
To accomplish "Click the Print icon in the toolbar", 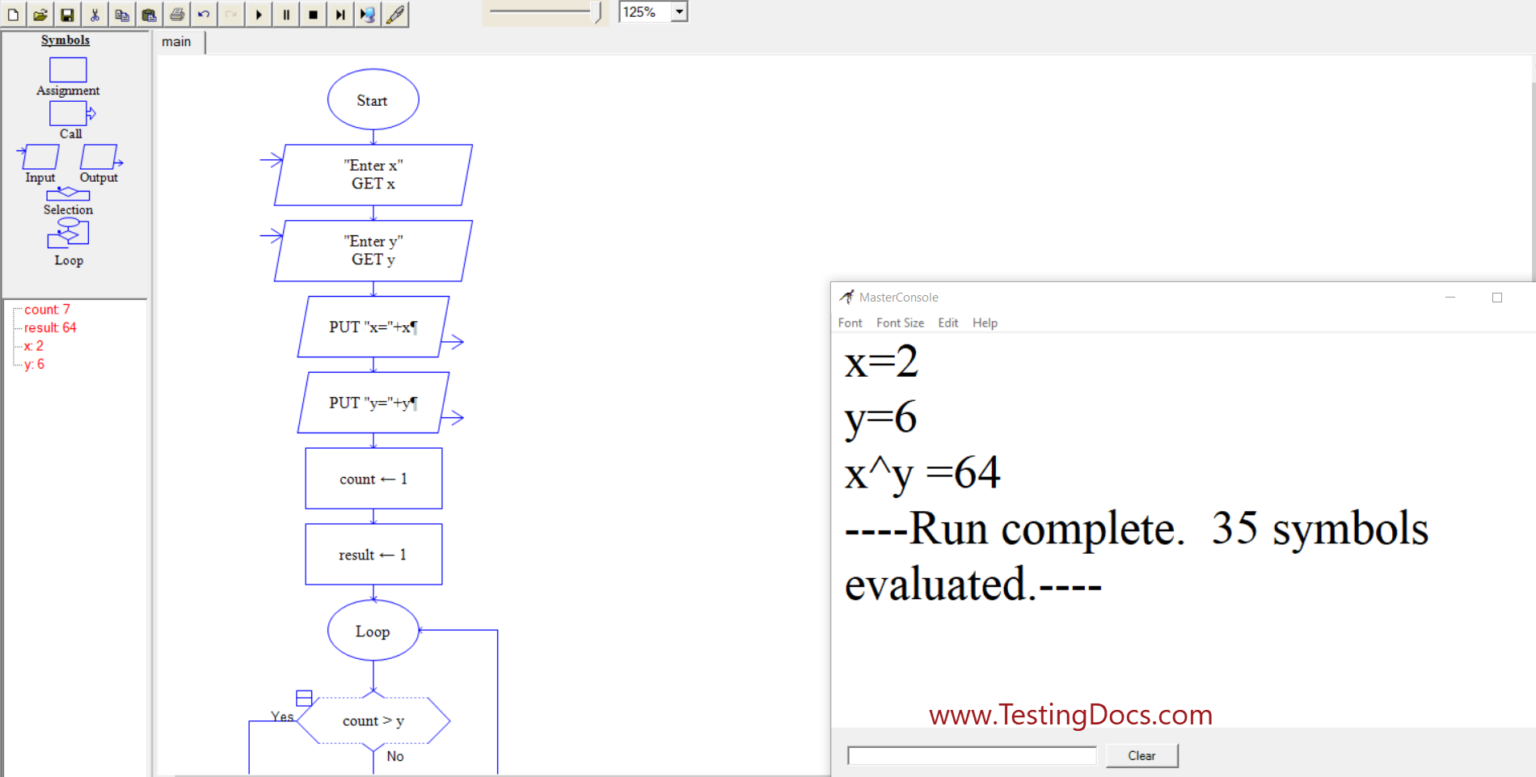I will coord(177,14).
